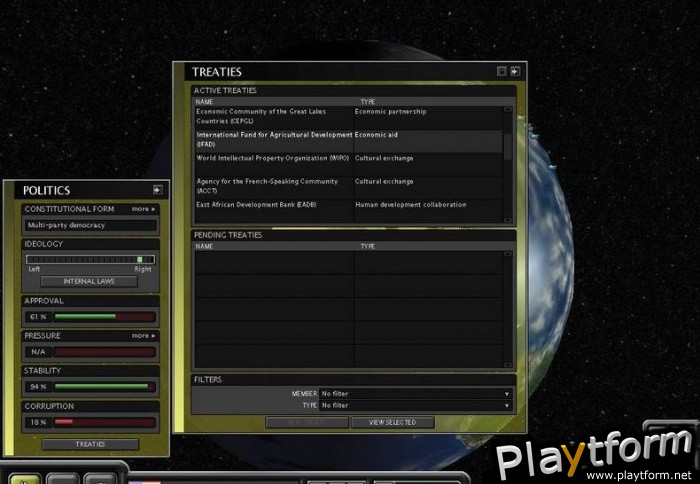Click down arrow of Pending Treaties scrollbar
The height and width of the screenshot is (484, 700).
point(508,365)
